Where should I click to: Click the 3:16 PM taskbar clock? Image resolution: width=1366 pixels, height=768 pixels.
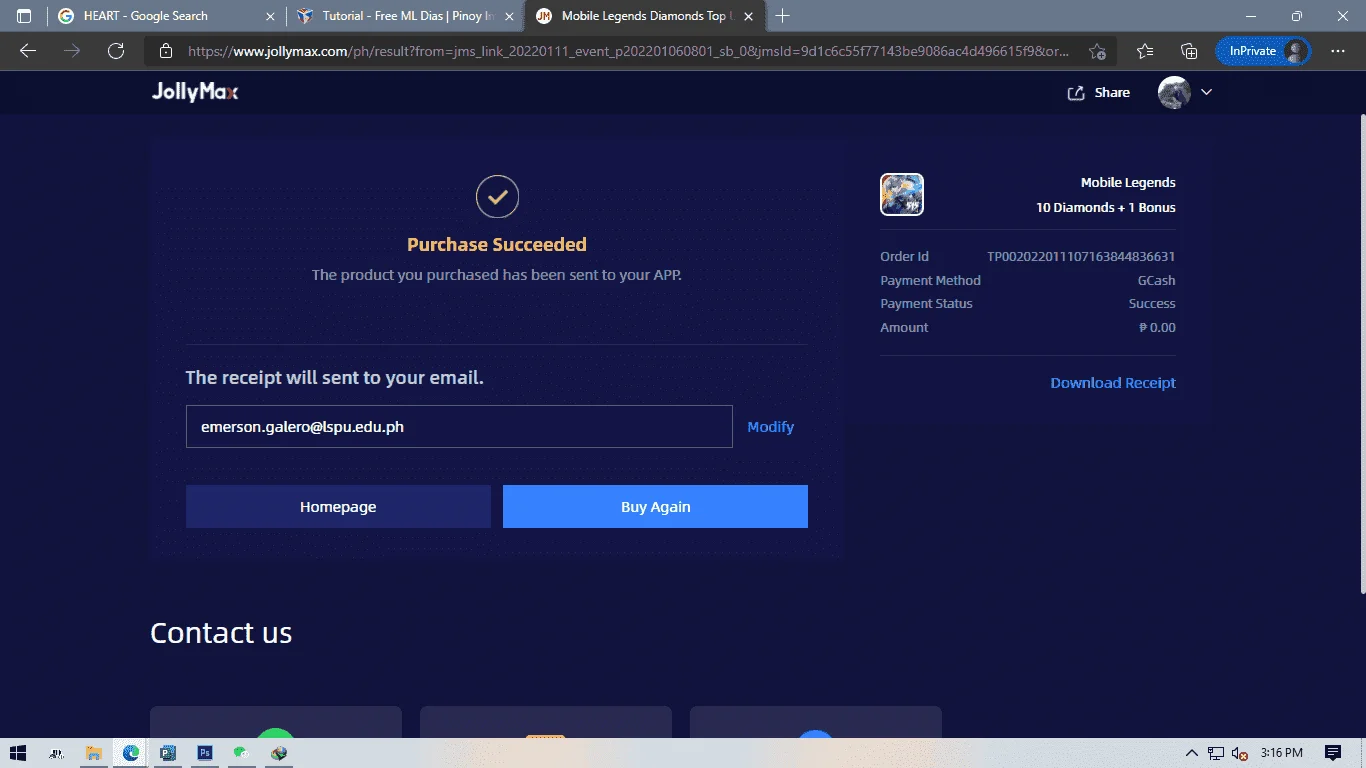pos(1281,753)
